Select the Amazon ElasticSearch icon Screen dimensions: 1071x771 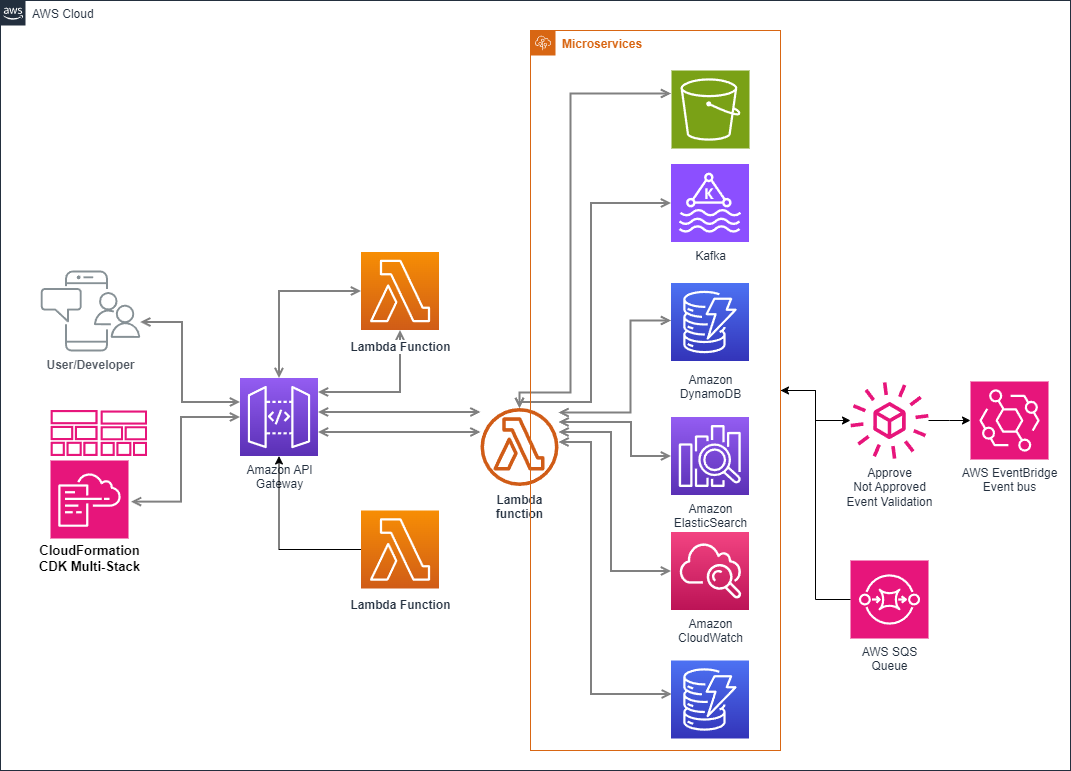(710, 455)
